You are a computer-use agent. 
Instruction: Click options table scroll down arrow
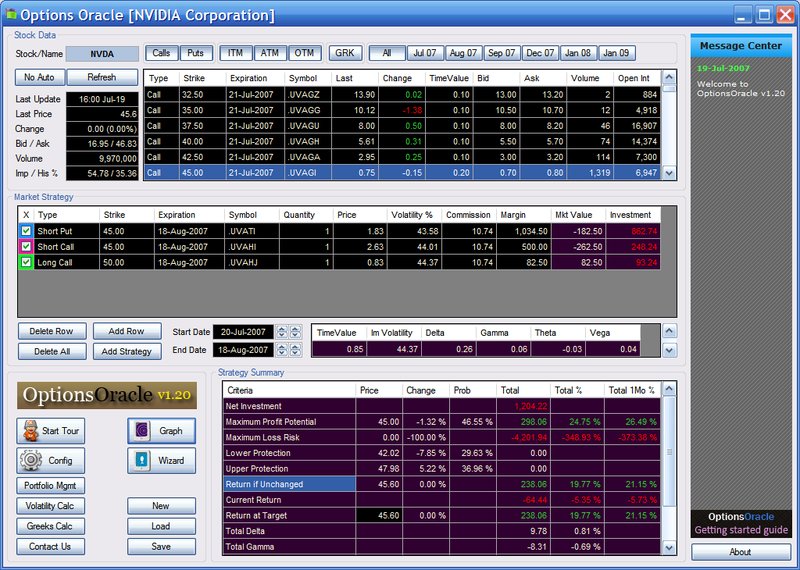[669, 173]
